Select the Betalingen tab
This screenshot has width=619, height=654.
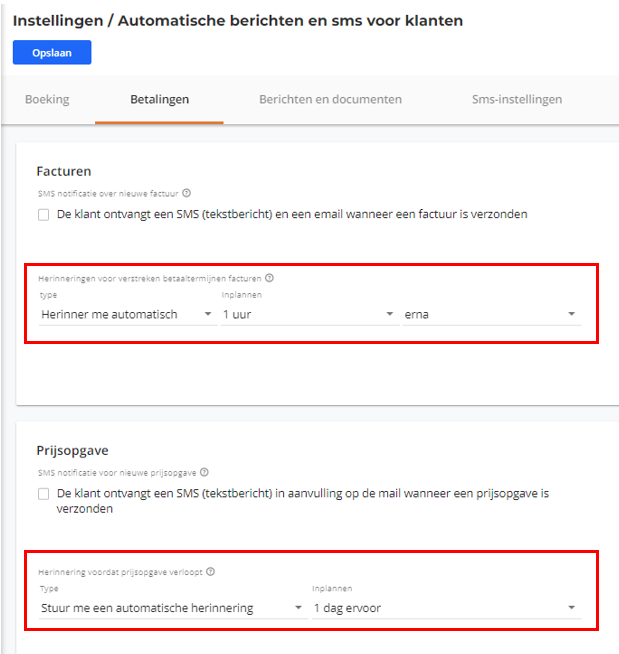(x=159, y=99)
